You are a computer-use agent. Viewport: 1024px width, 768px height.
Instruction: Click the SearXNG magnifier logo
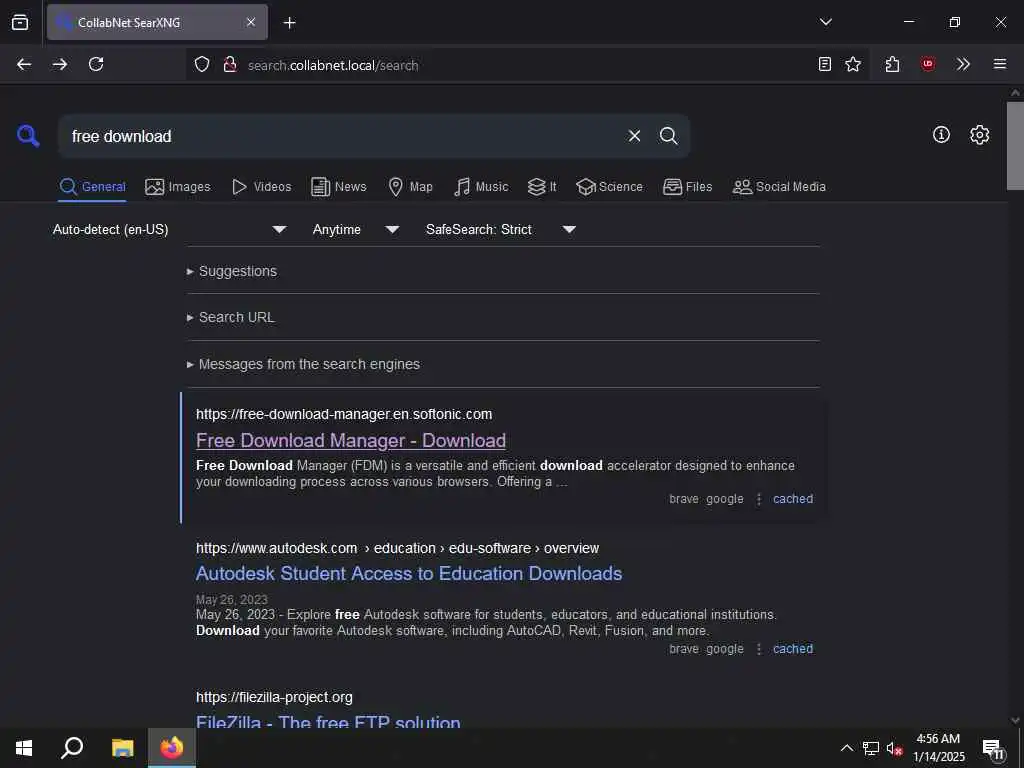tap(28, 136)
